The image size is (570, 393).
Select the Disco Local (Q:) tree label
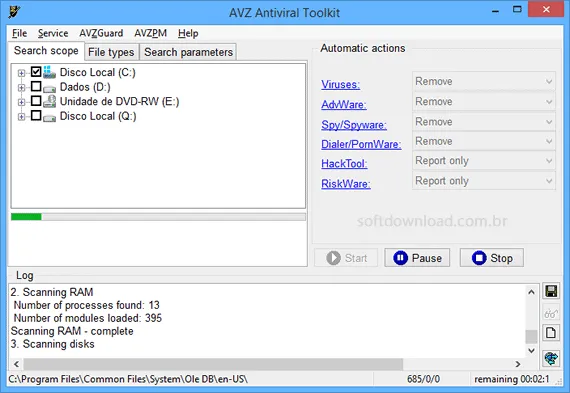98,116
